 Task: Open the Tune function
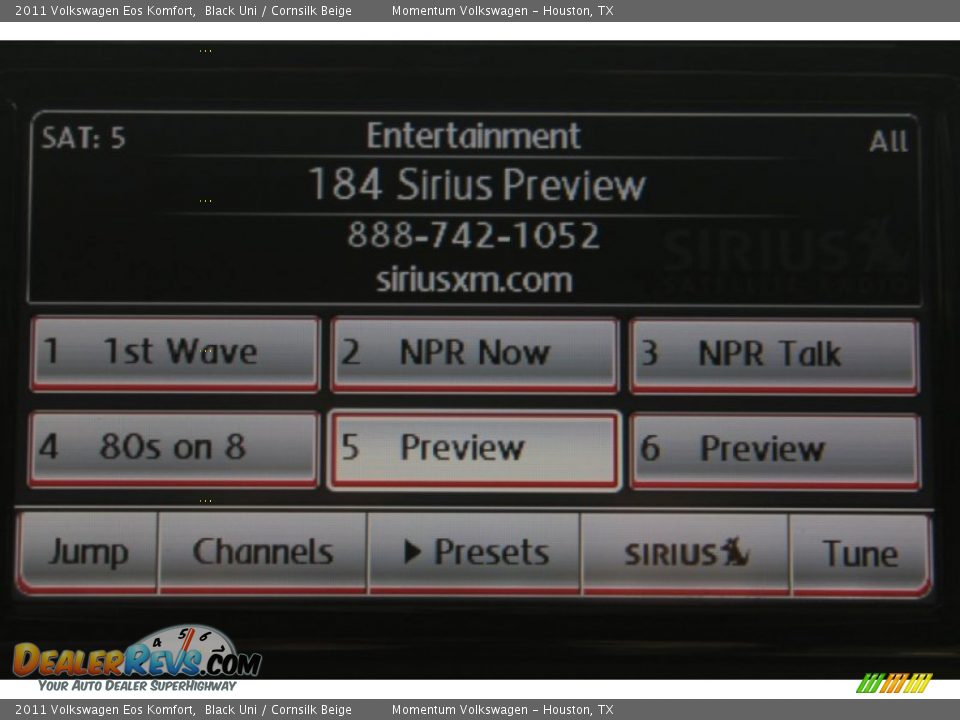pyautogui.click(x=860, y=554)
